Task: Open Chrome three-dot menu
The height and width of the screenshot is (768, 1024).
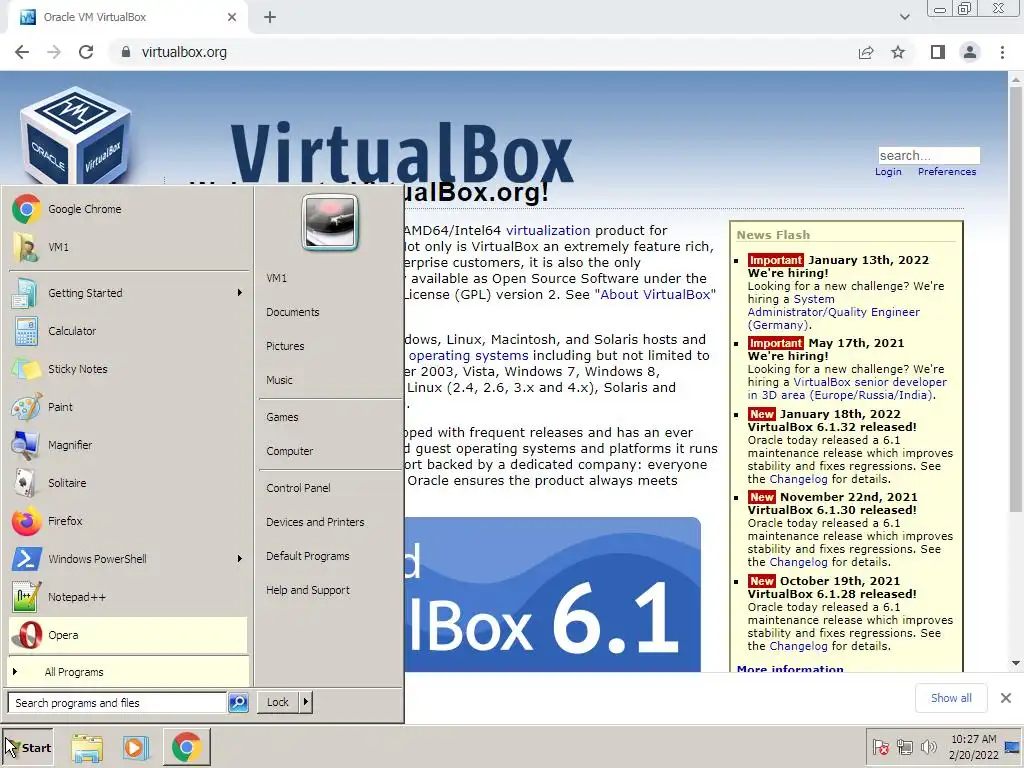Action: coord(1002,52)
